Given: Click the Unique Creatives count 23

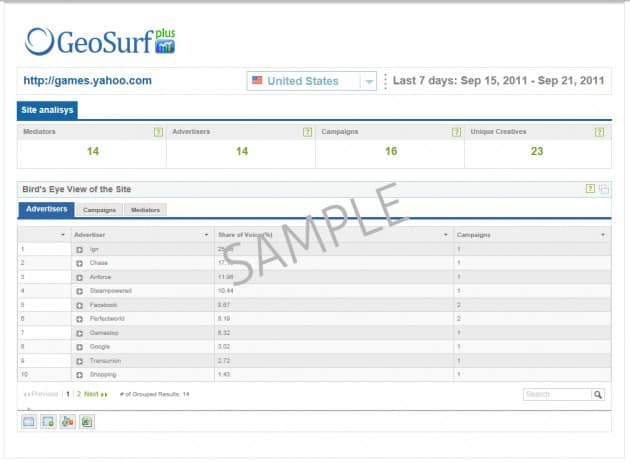Looking at the screenshot, I should tap(537, 151).
